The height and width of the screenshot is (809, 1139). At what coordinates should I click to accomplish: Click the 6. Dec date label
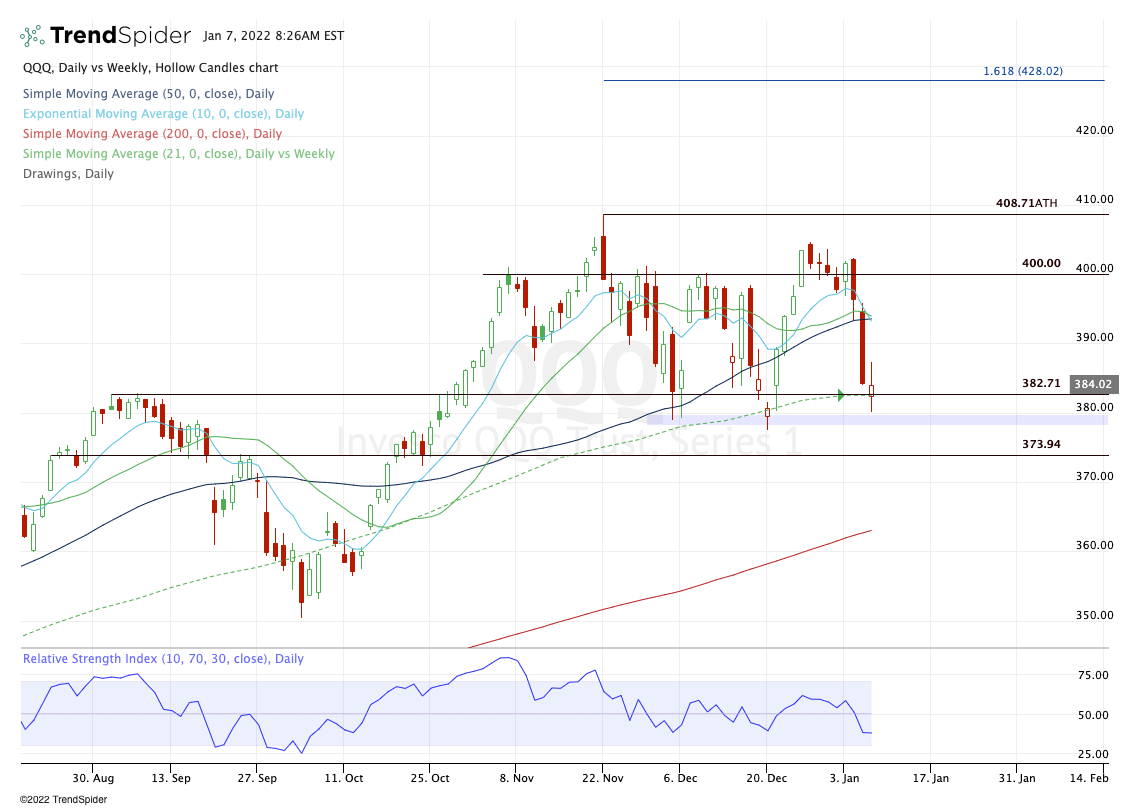pos(679,778)
